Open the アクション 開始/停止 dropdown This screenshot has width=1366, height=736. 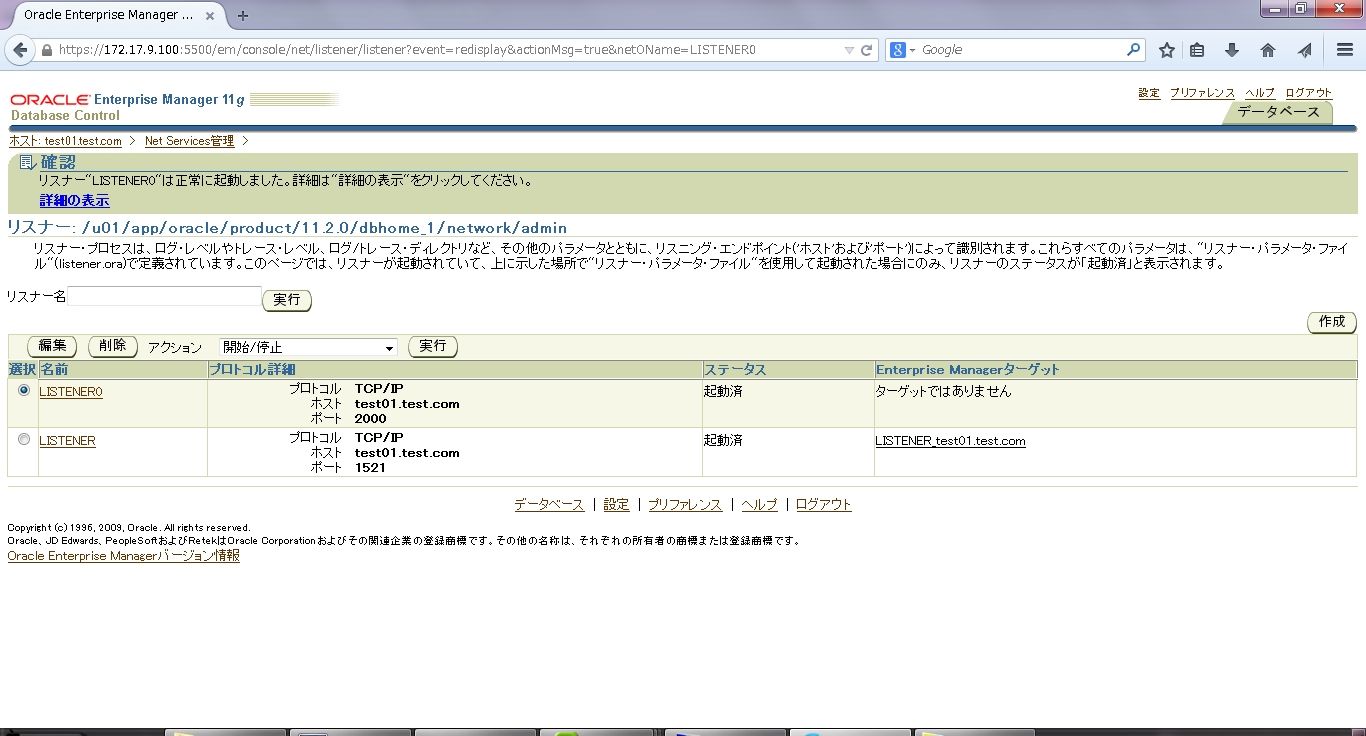[308, 347]
